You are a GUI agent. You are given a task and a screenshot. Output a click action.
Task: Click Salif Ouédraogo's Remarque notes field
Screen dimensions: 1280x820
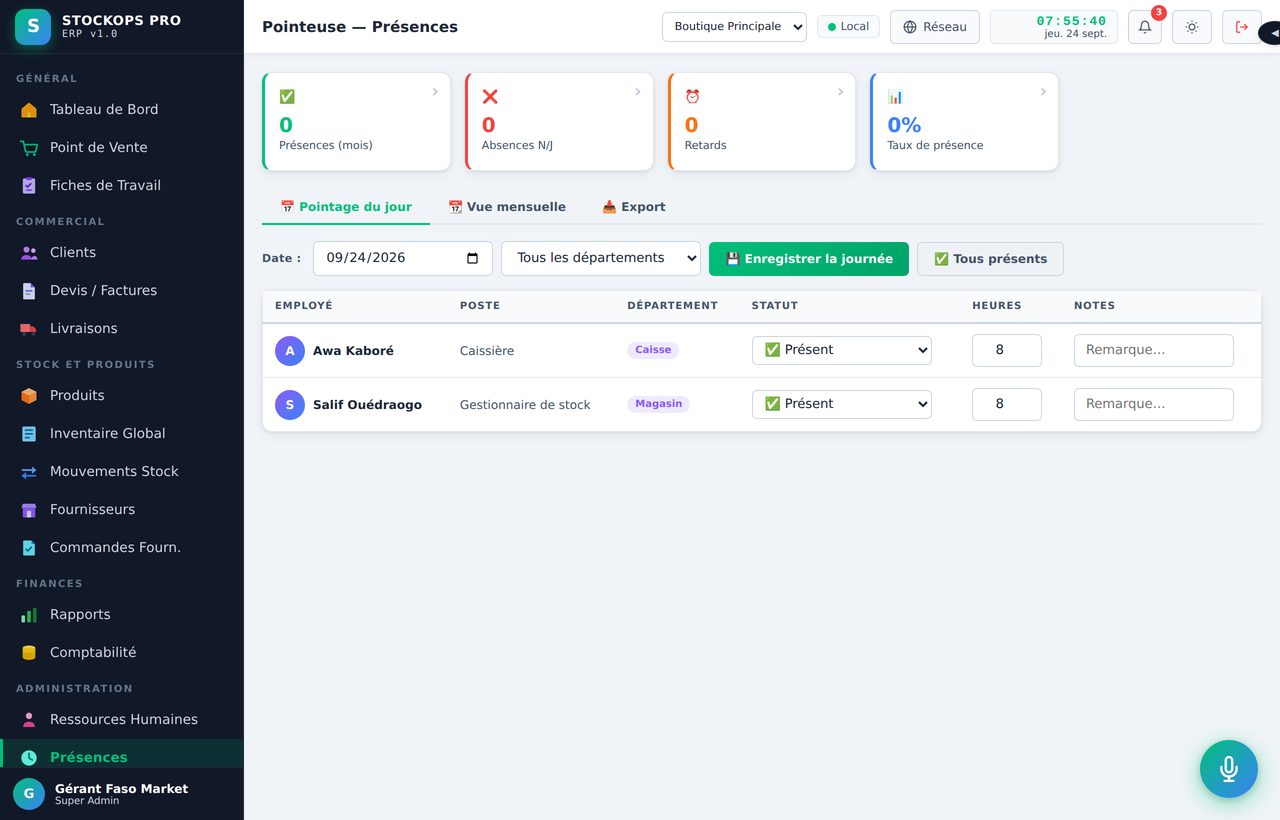point(1154,404)
